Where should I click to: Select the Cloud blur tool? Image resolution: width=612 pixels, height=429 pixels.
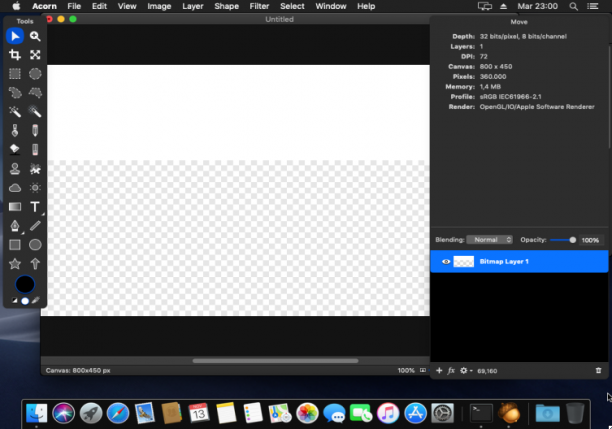15,188
